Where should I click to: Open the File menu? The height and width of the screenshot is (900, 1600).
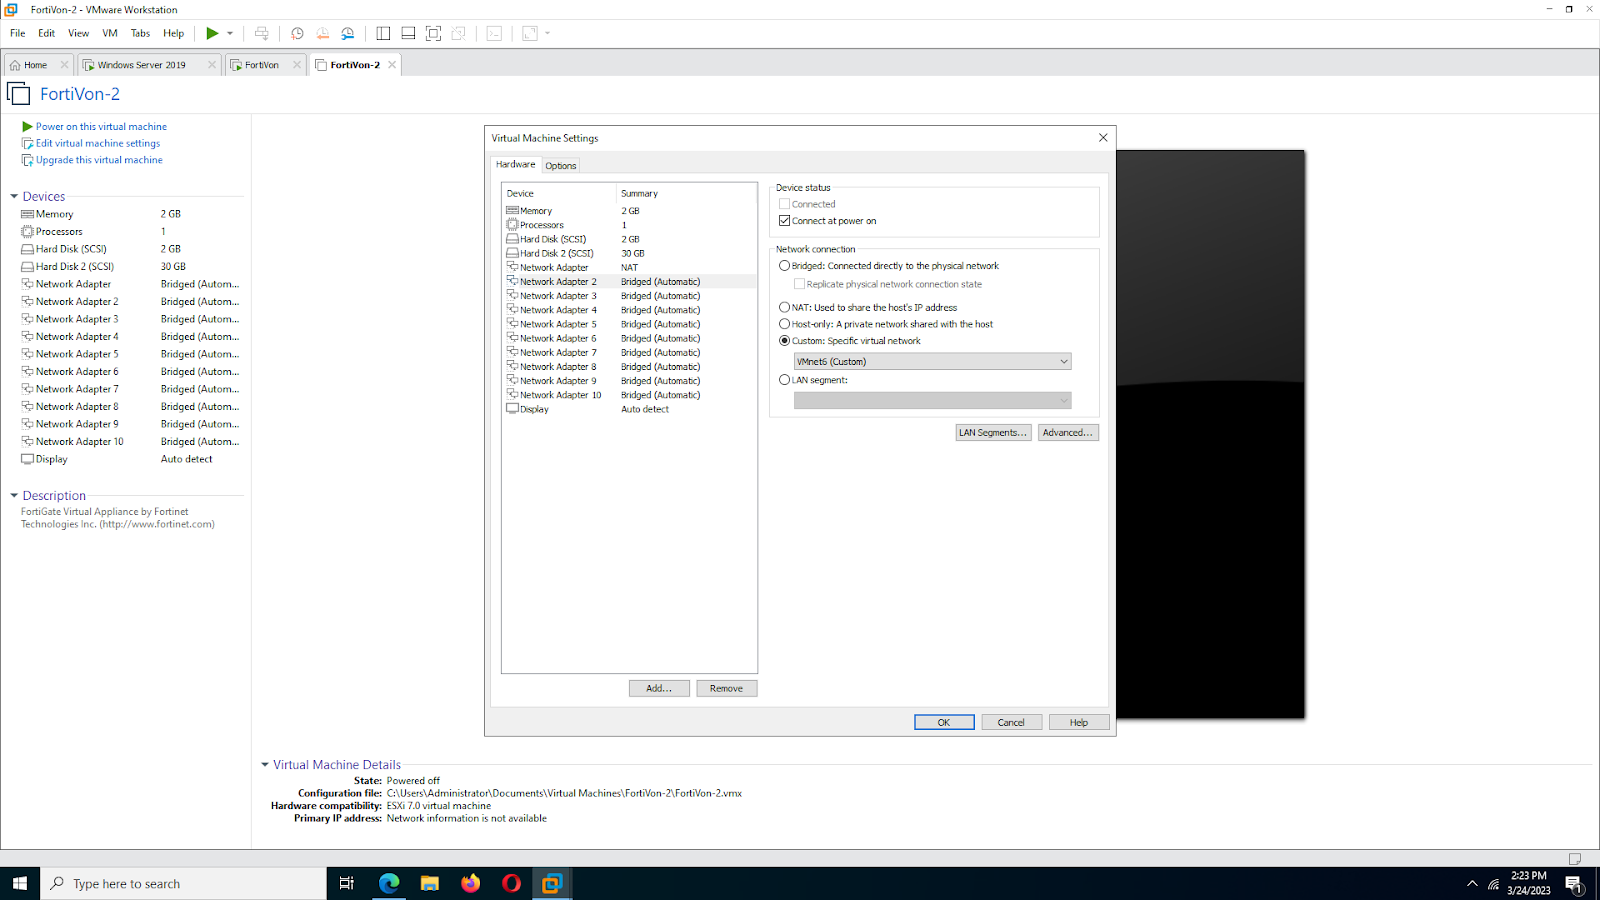(x=18, y=33)
